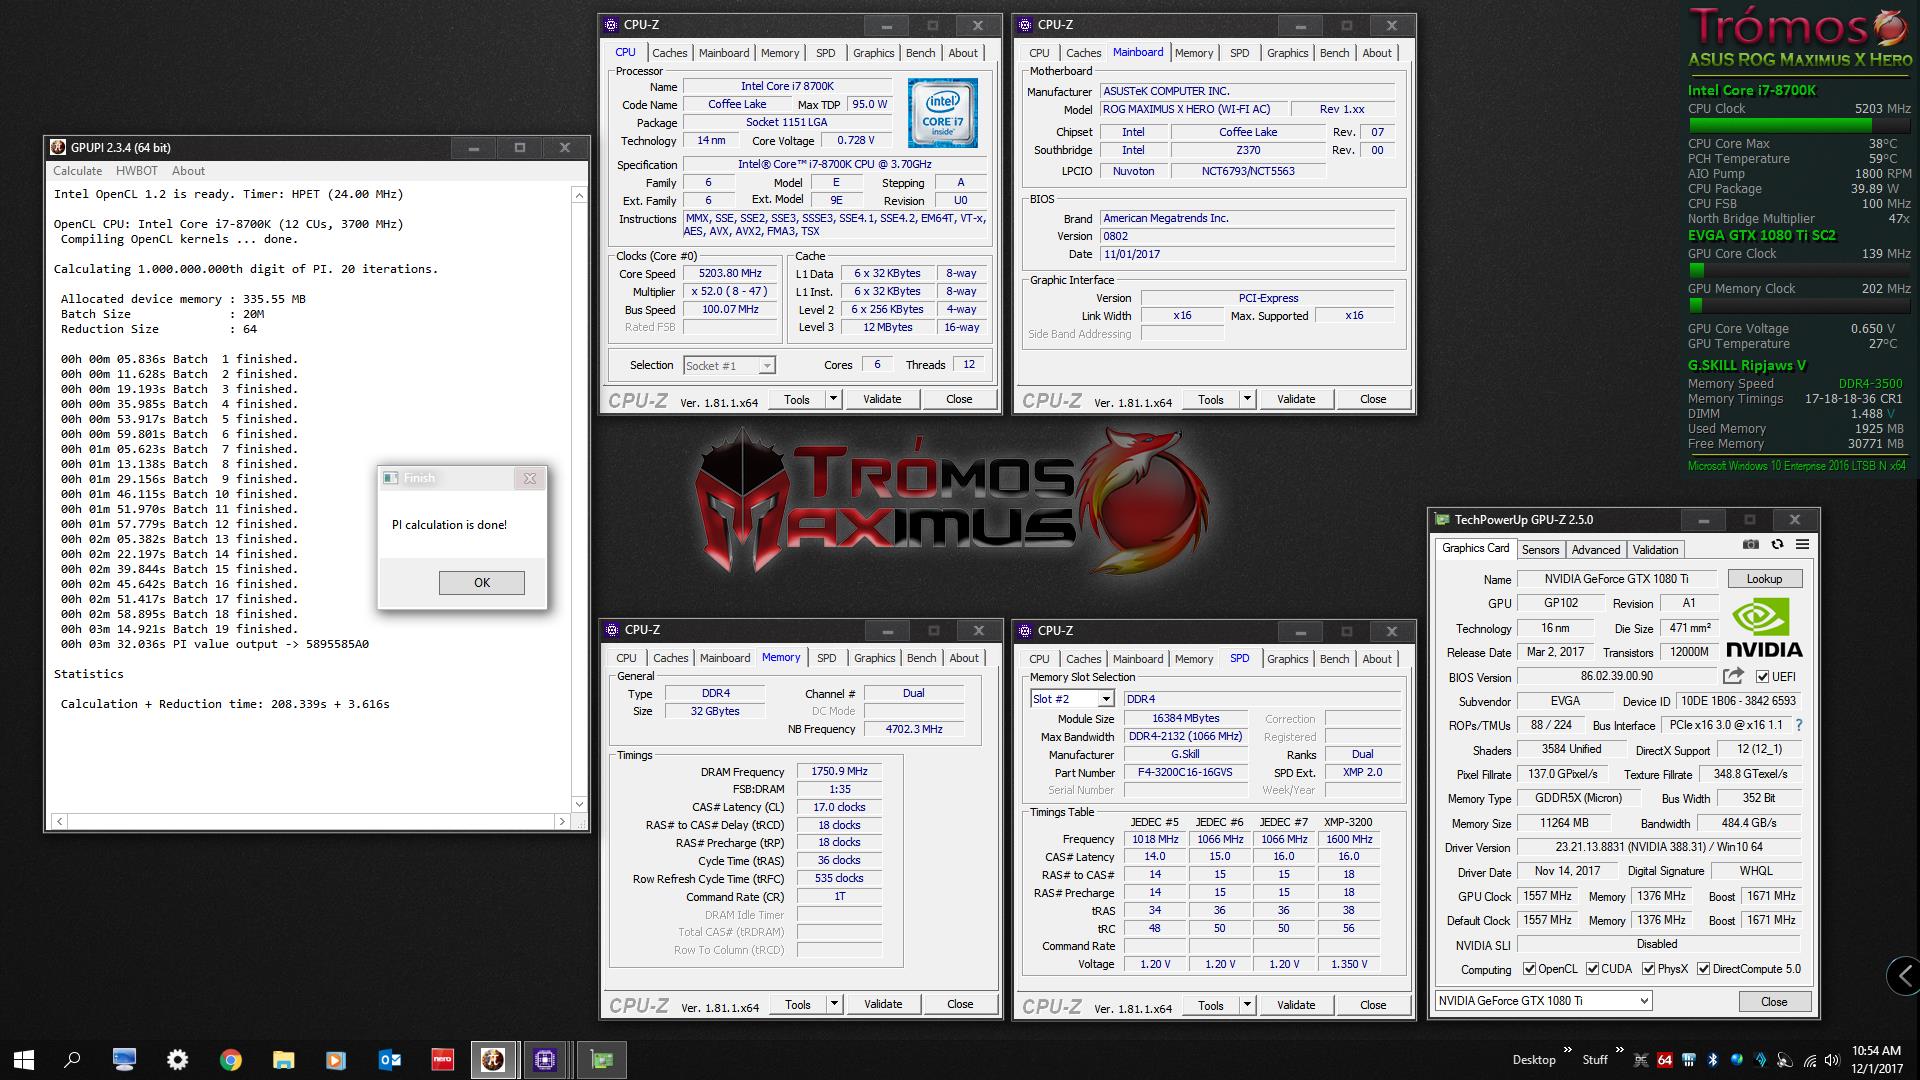Click the BIOS version share icon
The image size is (1920, 1080).
pos(1734,676)
